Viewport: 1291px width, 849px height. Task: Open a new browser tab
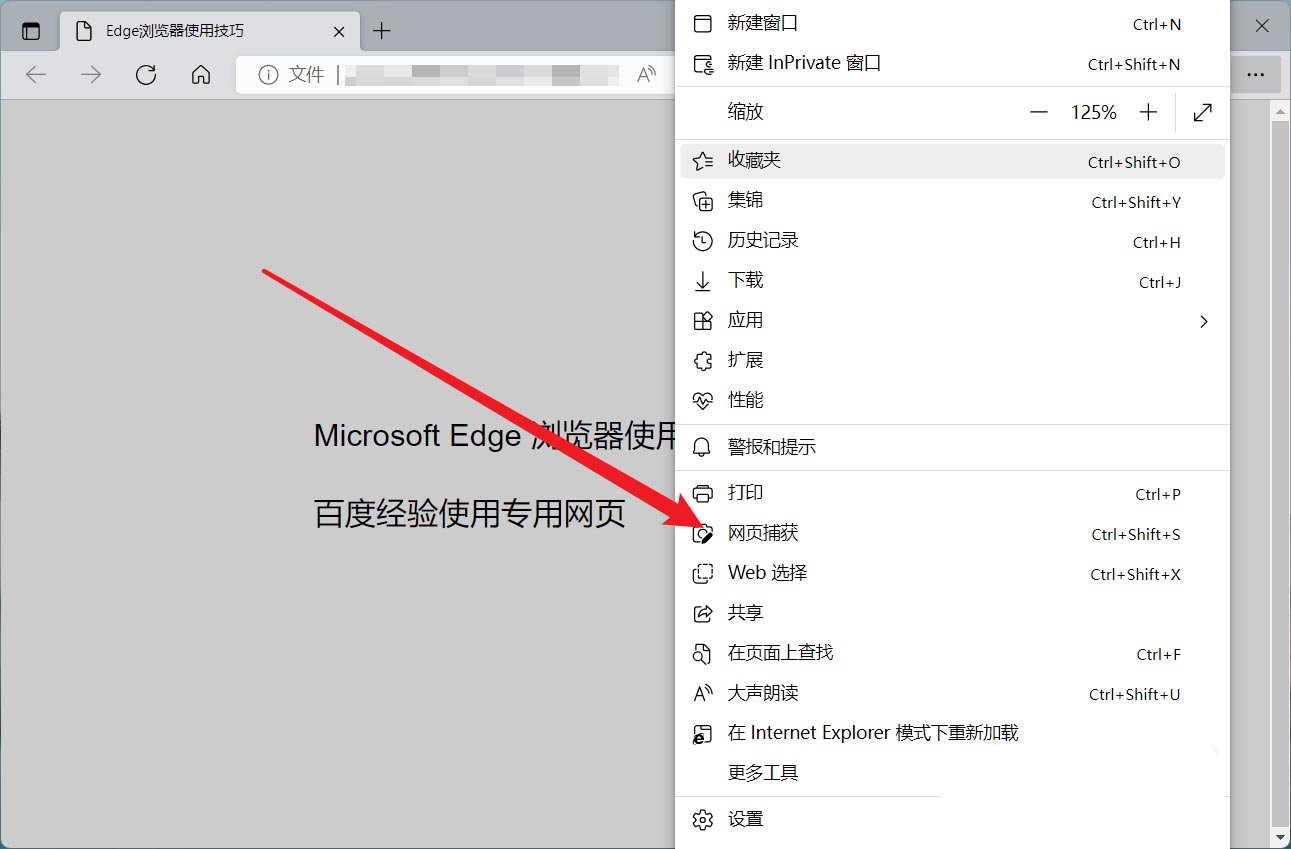[381, 30]
